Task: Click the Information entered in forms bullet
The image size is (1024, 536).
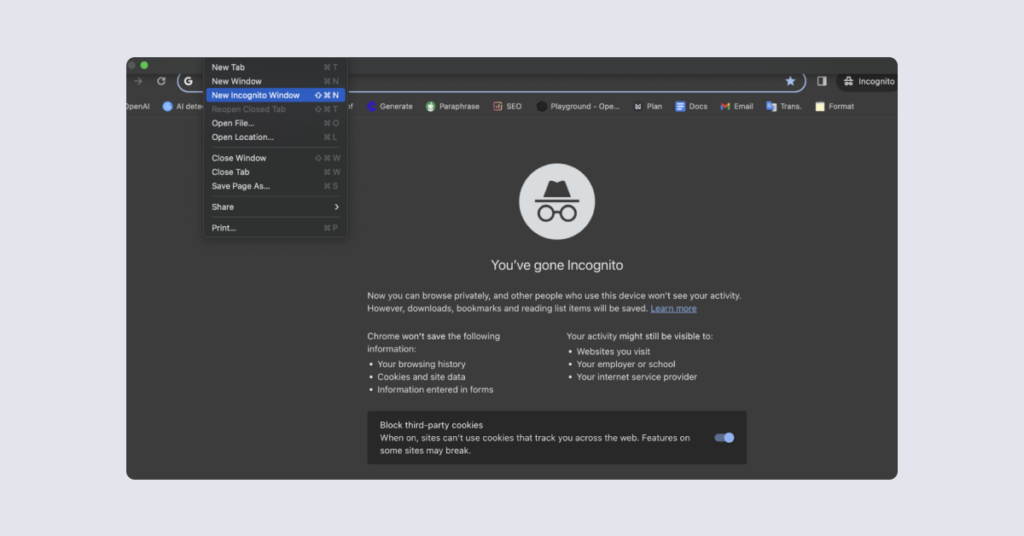Action: (x=435, y=390)
